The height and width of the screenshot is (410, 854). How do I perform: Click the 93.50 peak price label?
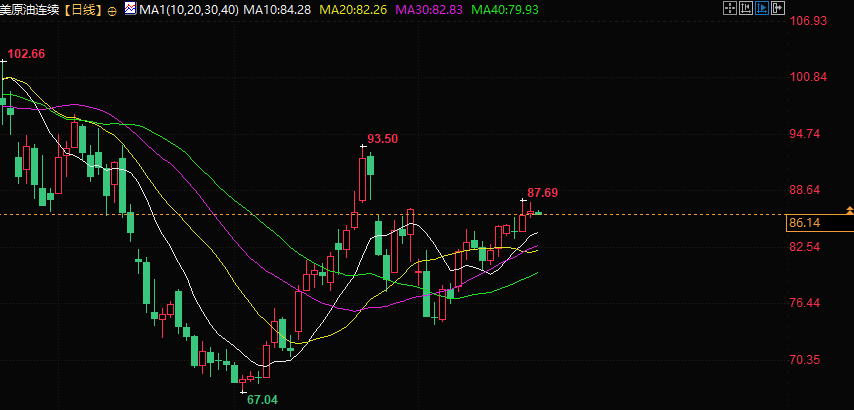tap(382, 139)
